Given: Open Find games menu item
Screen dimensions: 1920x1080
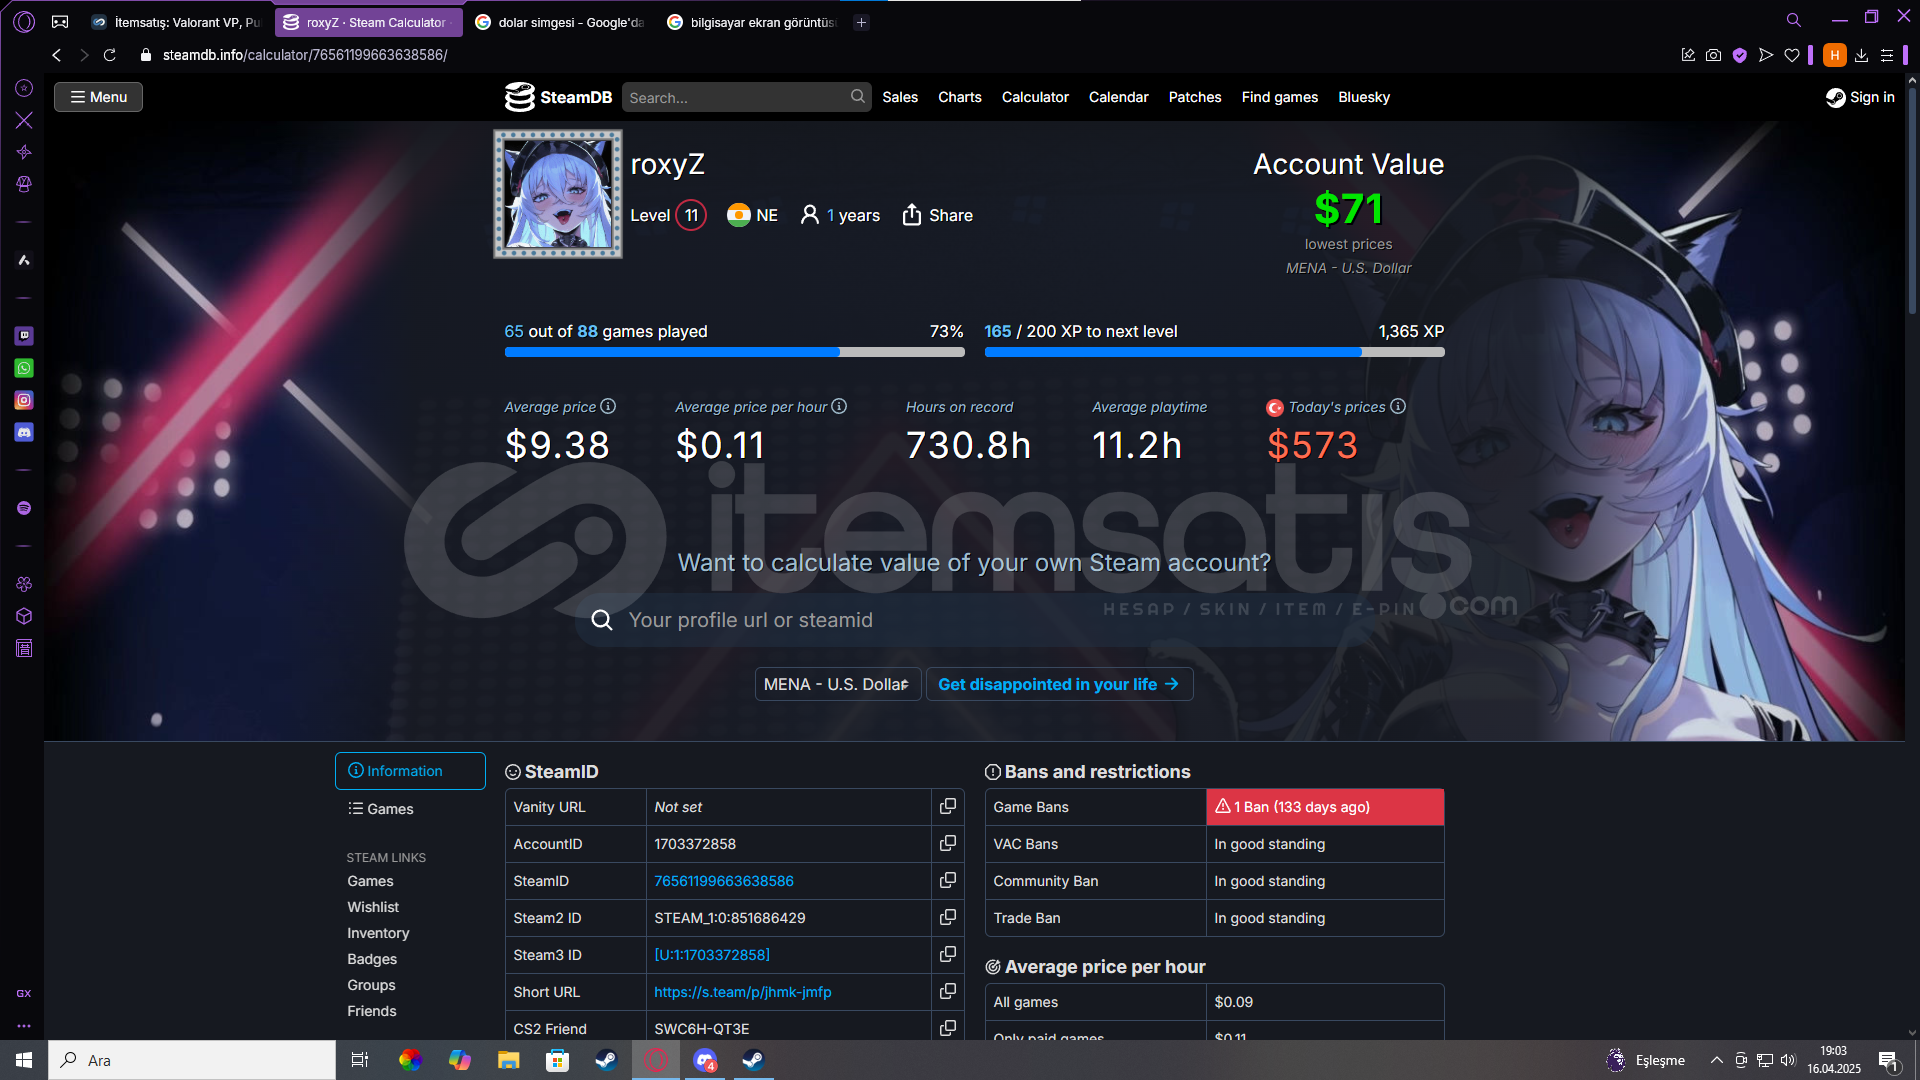Looking at the screenshot, I should tap(1280, 97).
